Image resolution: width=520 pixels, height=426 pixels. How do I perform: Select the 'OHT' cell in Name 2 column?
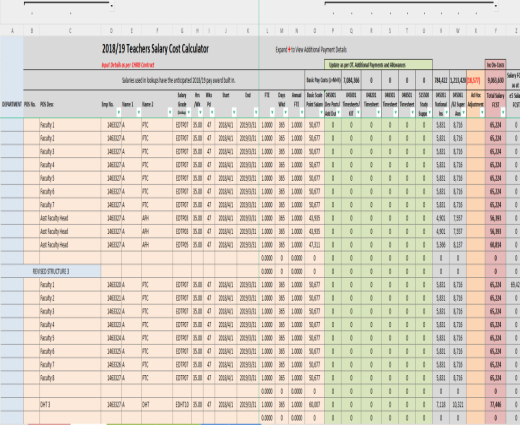point(157,405)
